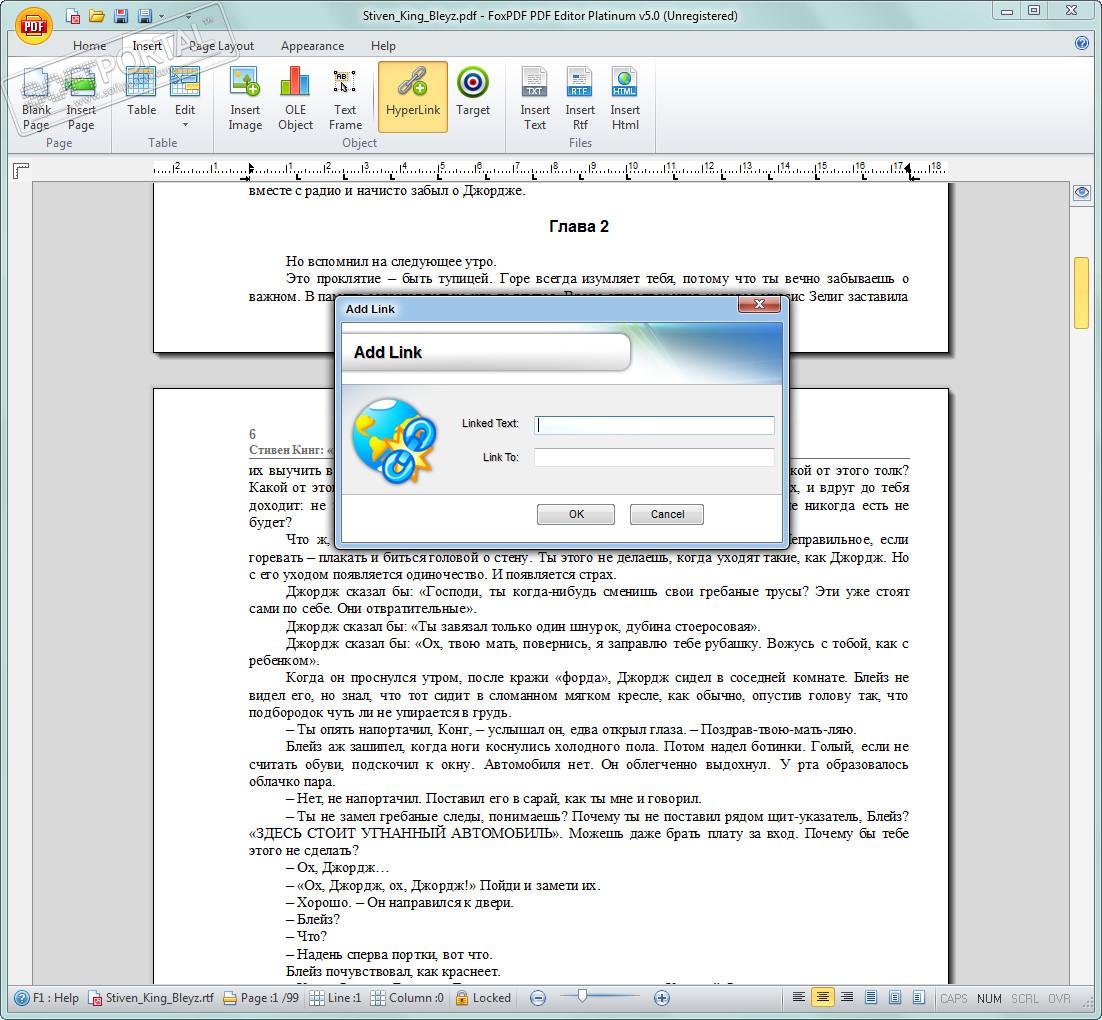Click the F1 : Help status bar item
This screenshot has height=1020, width=1102.
(46, 998)
